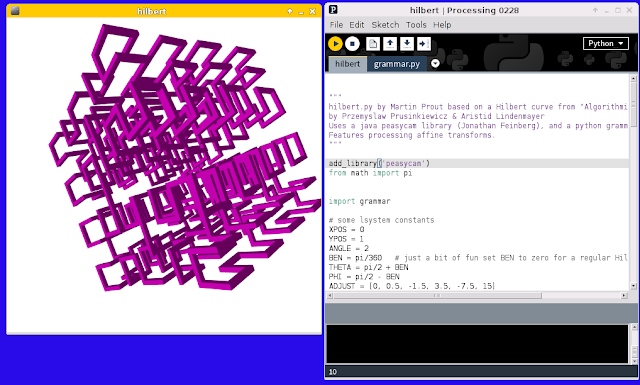This screenshot has width=640, height=385.
Task: Switch to the grammar.py tab
Action: pyautogui.click(x=397, y=64)
